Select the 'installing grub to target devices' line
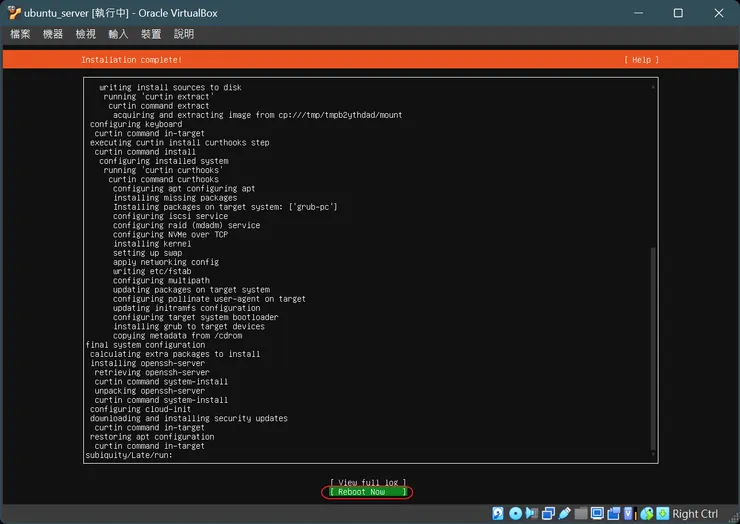This screenshot has width=740, height=524. pyautogui.click(x=189, y=327)
